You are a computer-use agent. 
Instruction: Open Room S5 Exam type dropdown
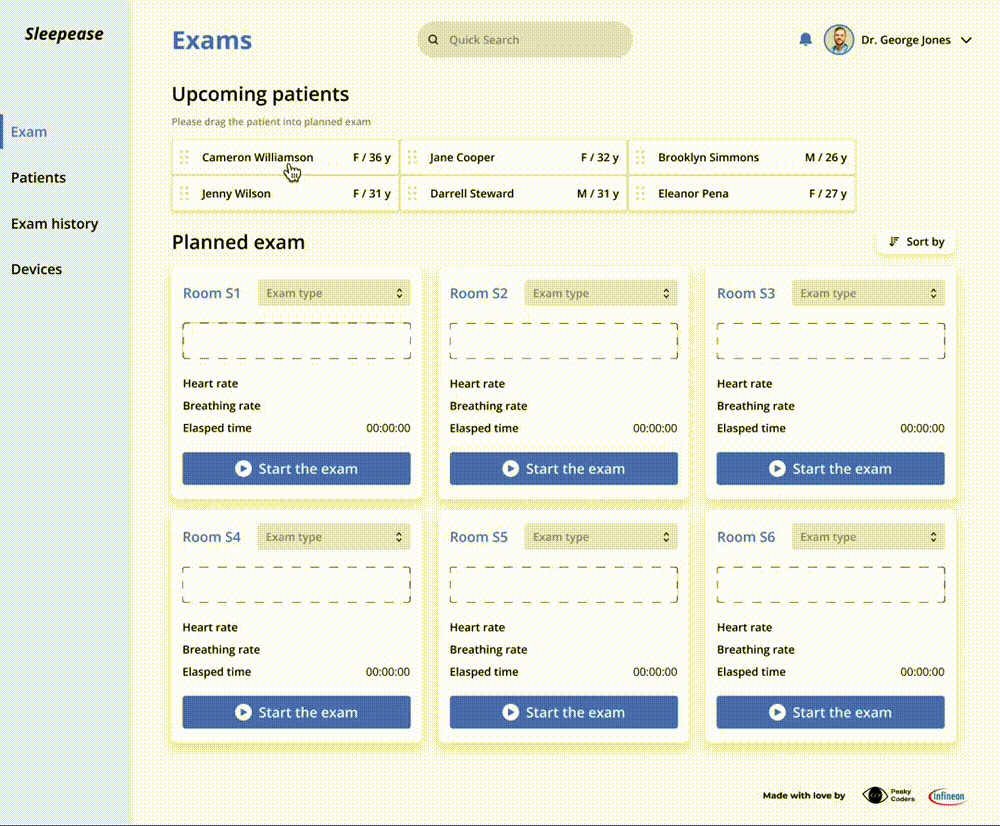[601, 537]
